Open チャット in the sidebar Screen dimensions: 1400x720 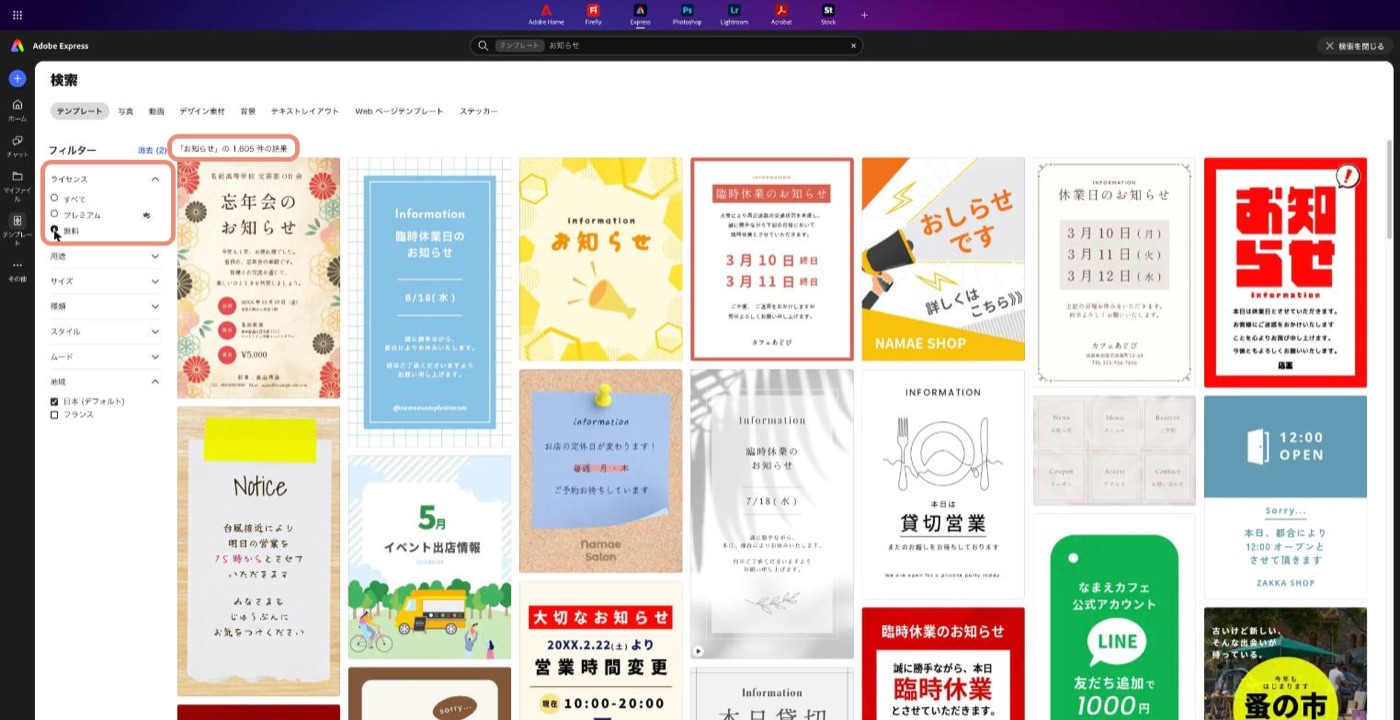click(17, 146)
